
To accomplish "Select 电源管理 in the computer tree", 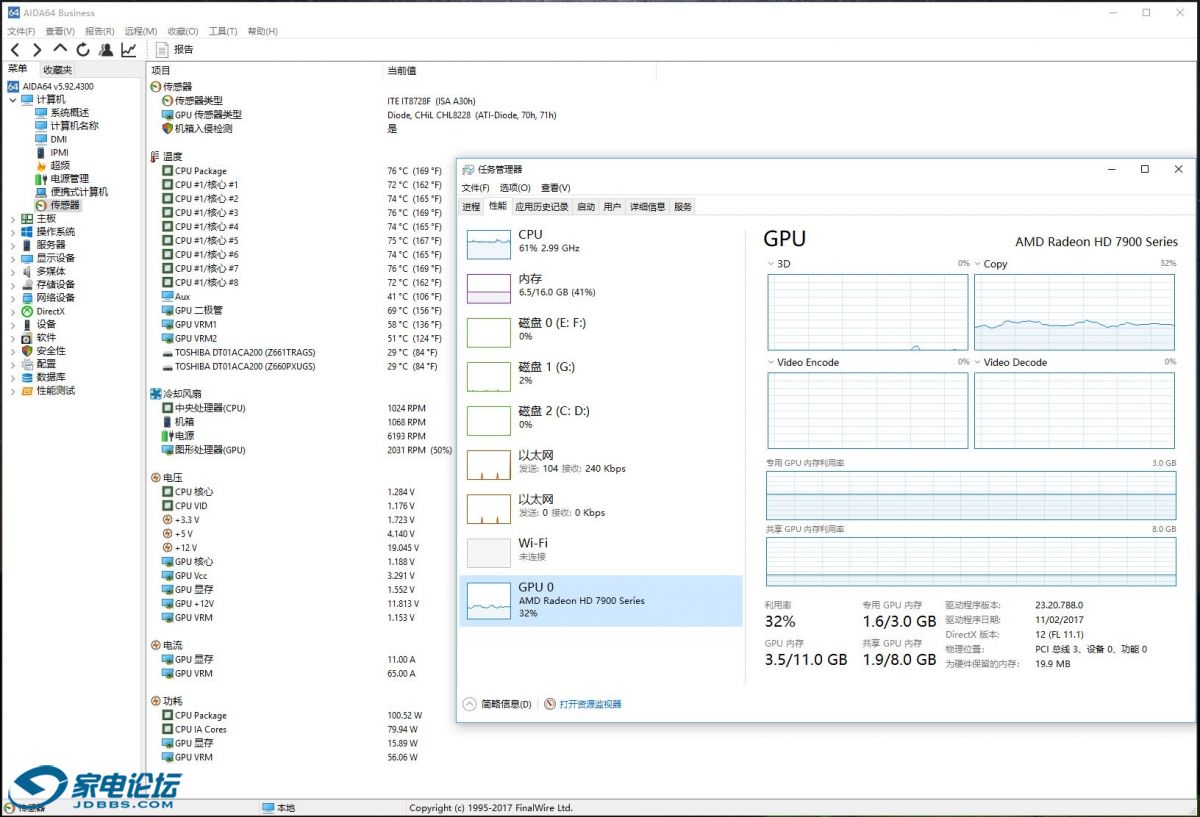I will (x=69, y=179).
